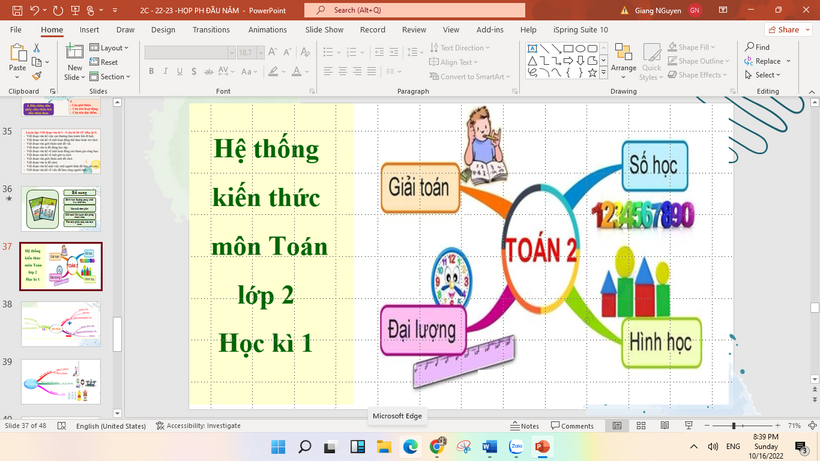Click Accessibility: Investigate in status bar

[x=202, y=425]
